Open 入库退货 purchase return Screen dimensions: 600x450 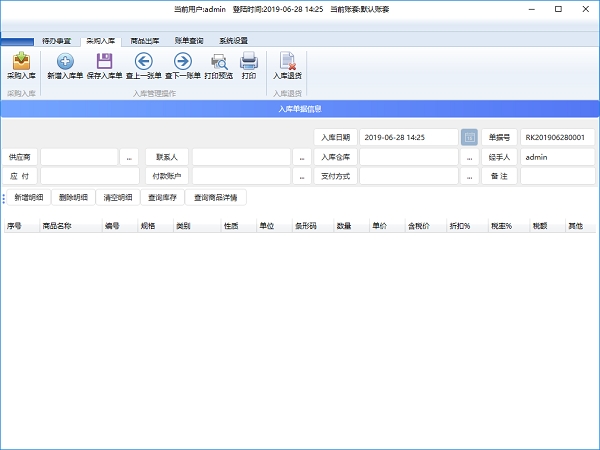(x=287, y=66)
